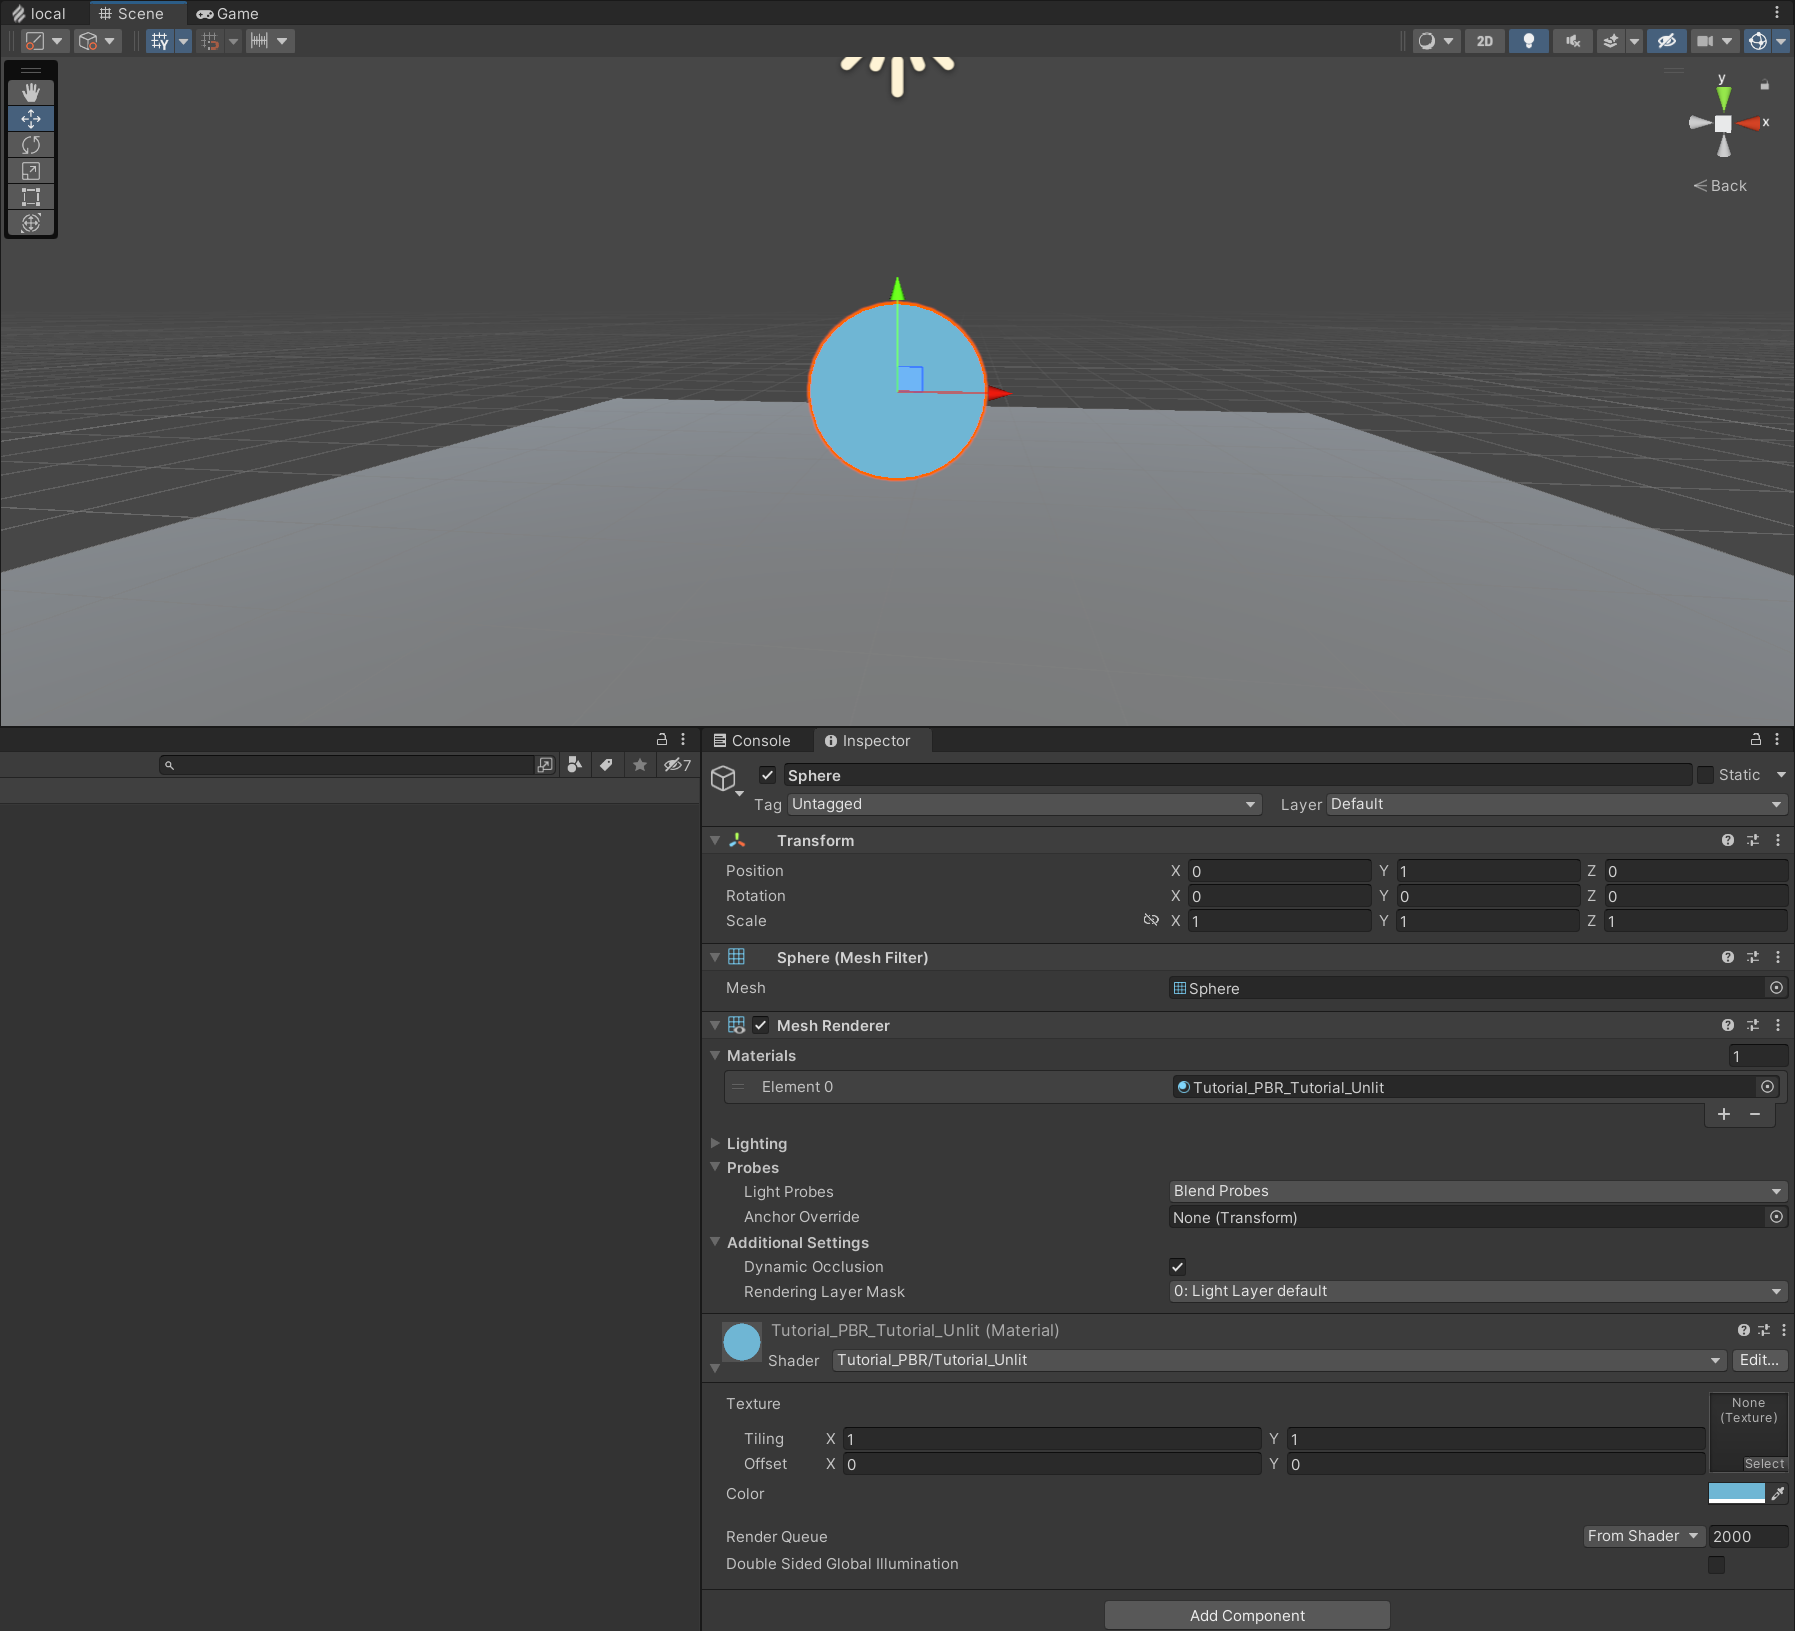Expand the Lighting section in Mesh Renderer
This screenshot has height=1631, width=1795.
pos(715,1143)
